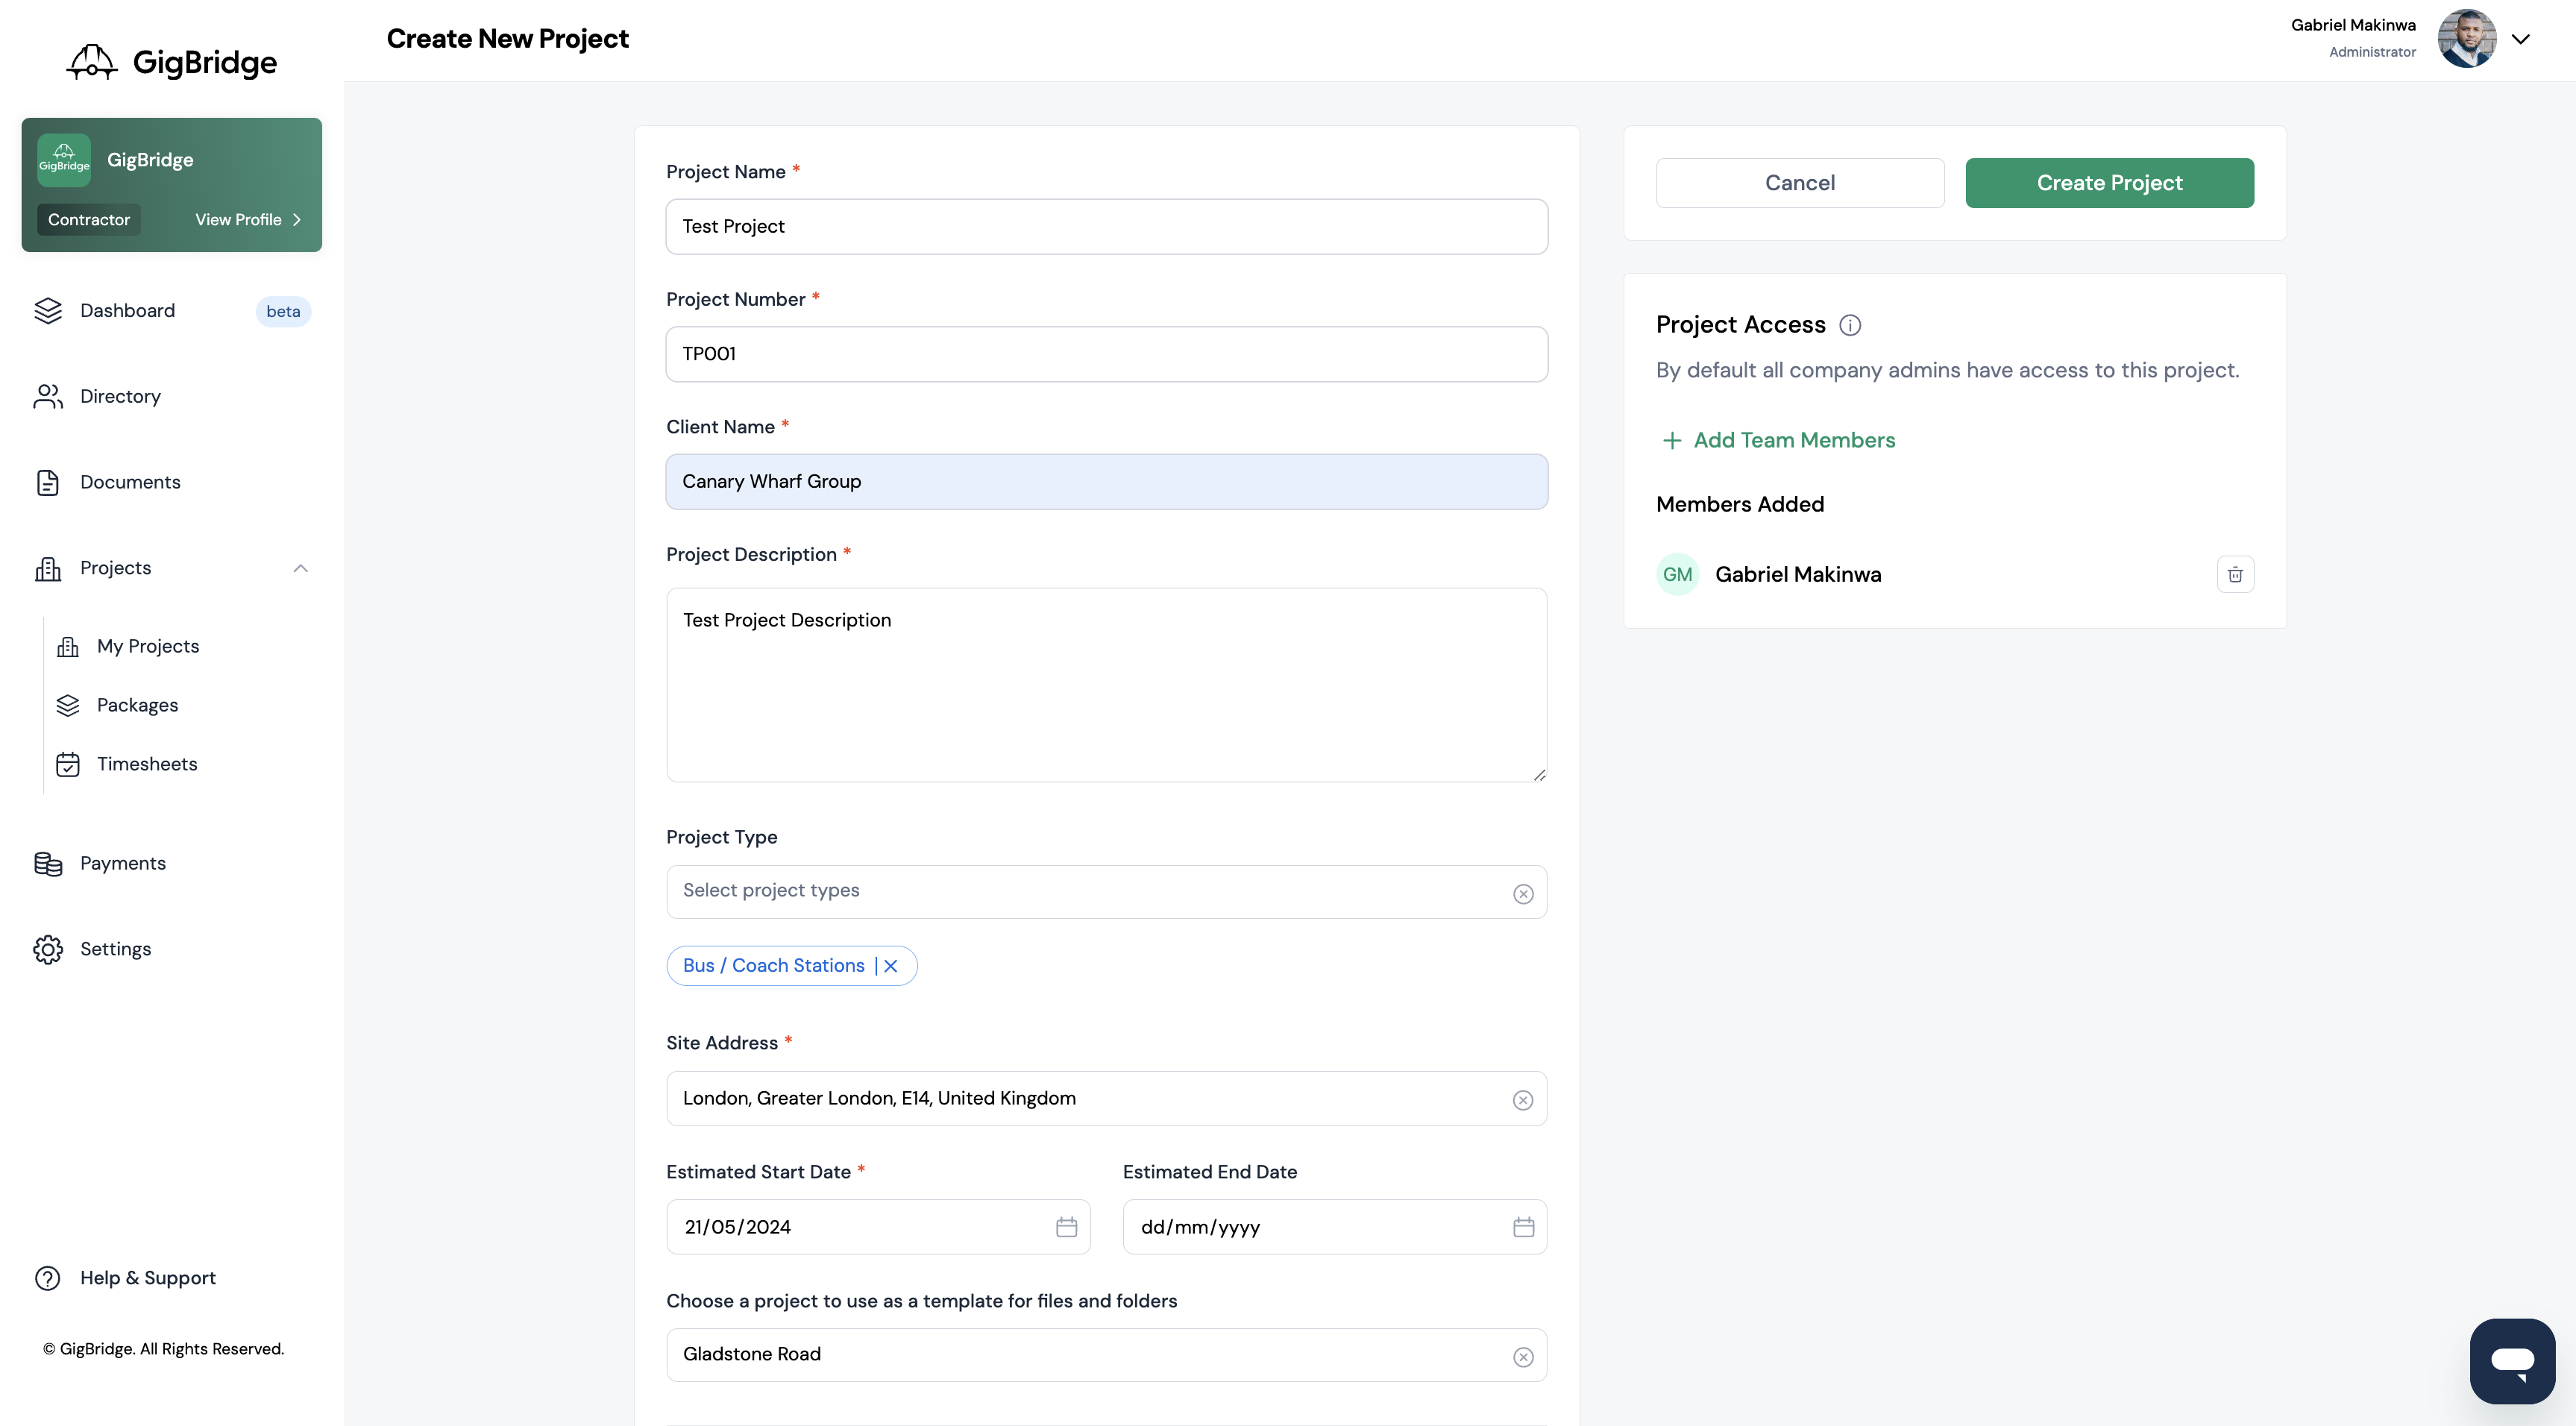Focus the Project Name input field

click(1107, 227)
